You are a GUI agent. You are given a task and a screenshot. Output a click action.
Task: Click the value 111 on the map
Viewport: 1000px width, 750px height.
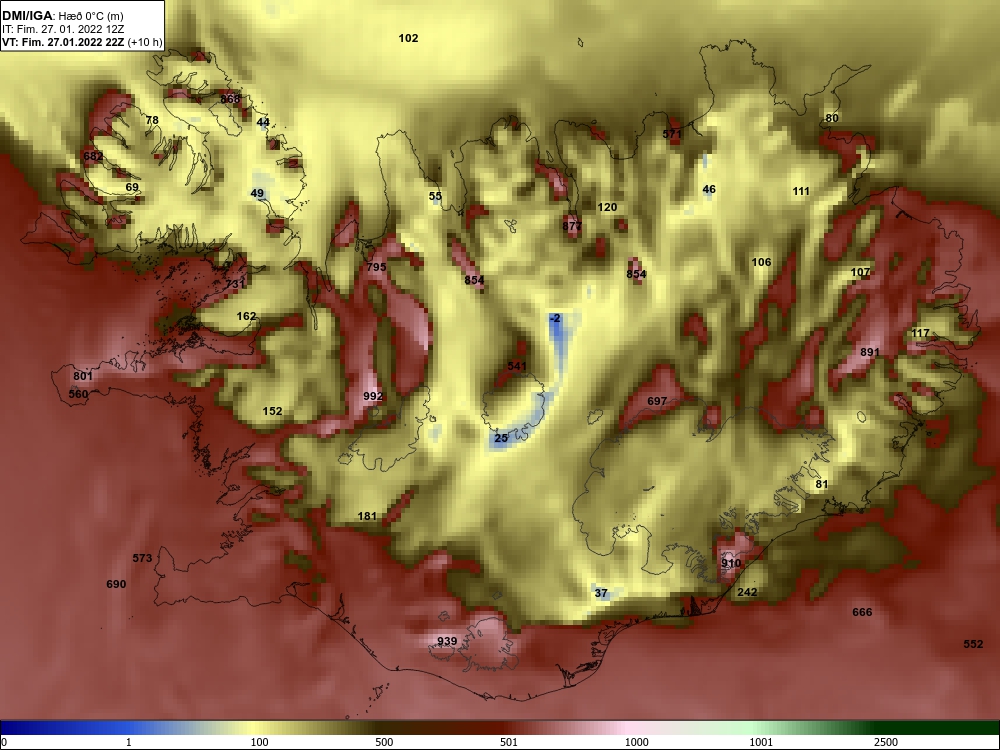click(801, 191)
